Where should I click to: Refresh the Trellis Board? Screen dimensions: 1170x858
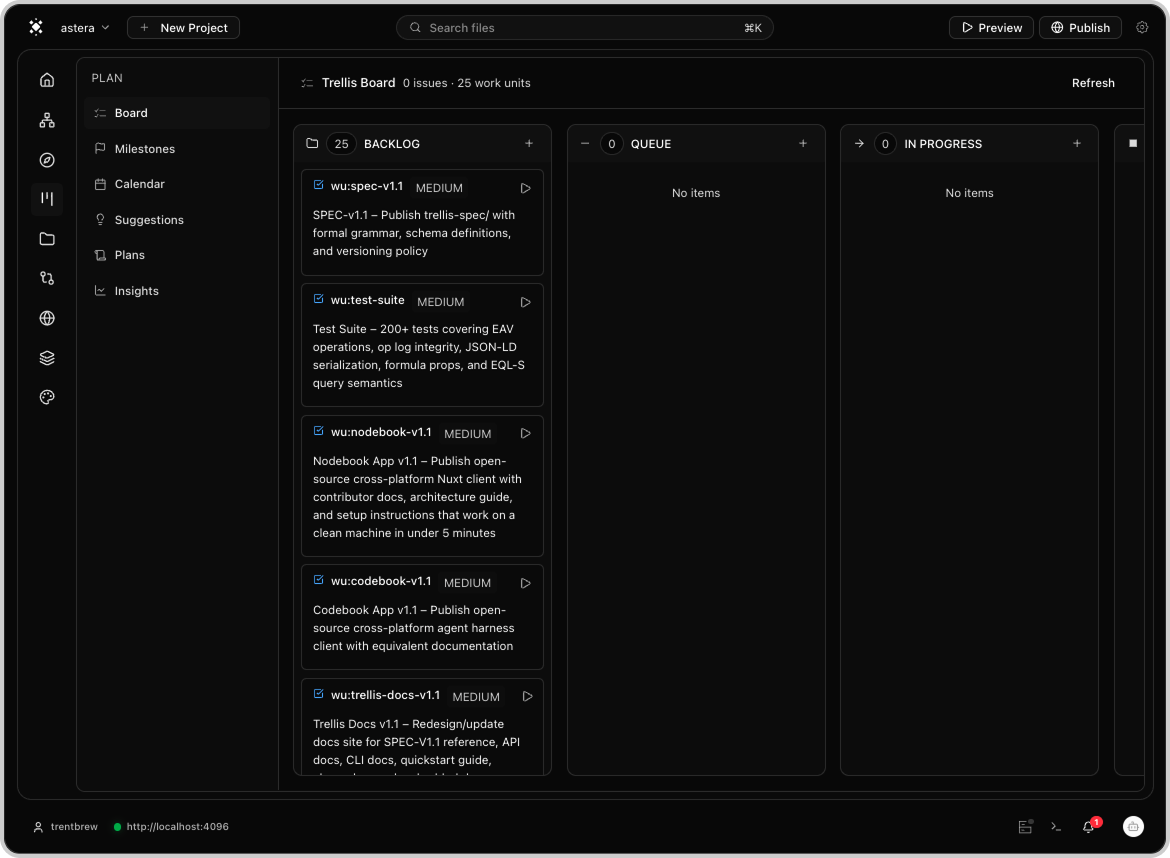tap(1093, 83)
